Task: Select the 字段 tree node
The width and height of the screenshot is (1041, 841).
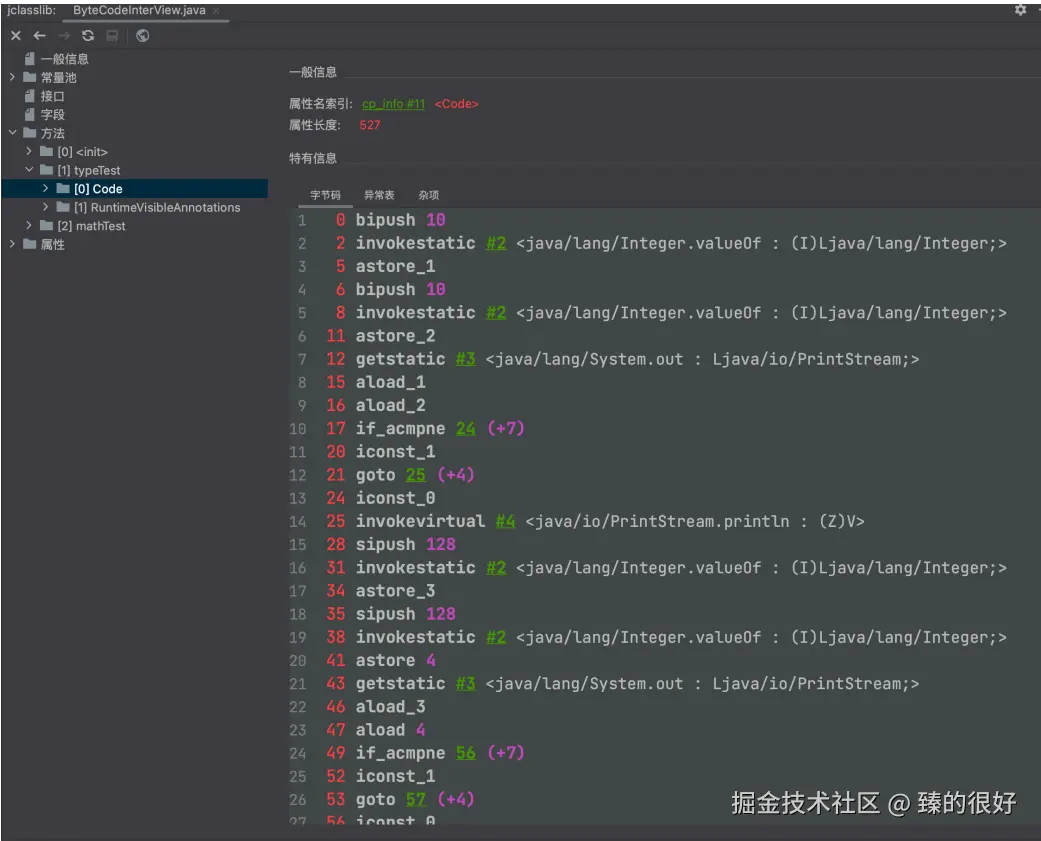Action: [52, 115]
